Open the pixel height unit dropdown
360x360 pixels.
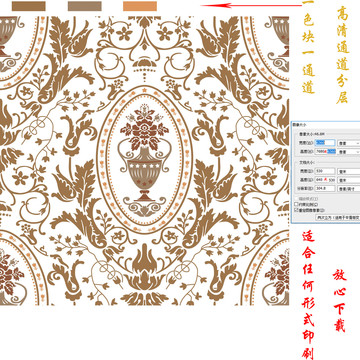tap(349, 151)
